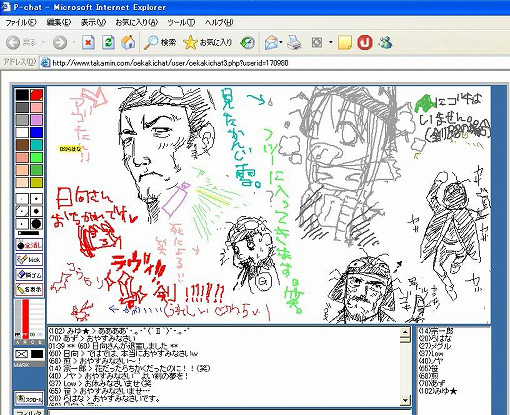This screenshot has height=415, width=510.
Task: Click the chat message input field
Action: pyautogui.click(x=229, y=413)
